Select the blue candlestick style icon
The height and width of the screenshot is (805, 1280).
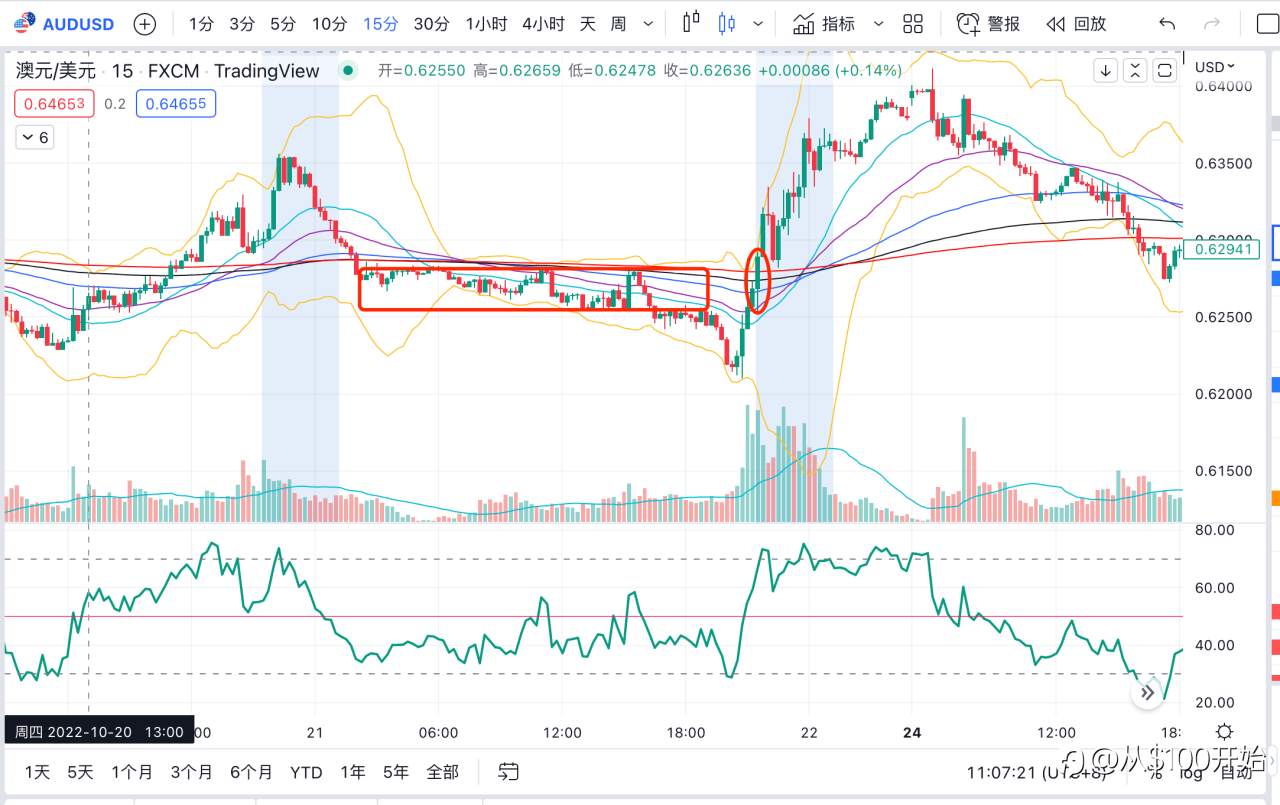tap(726, 24)
